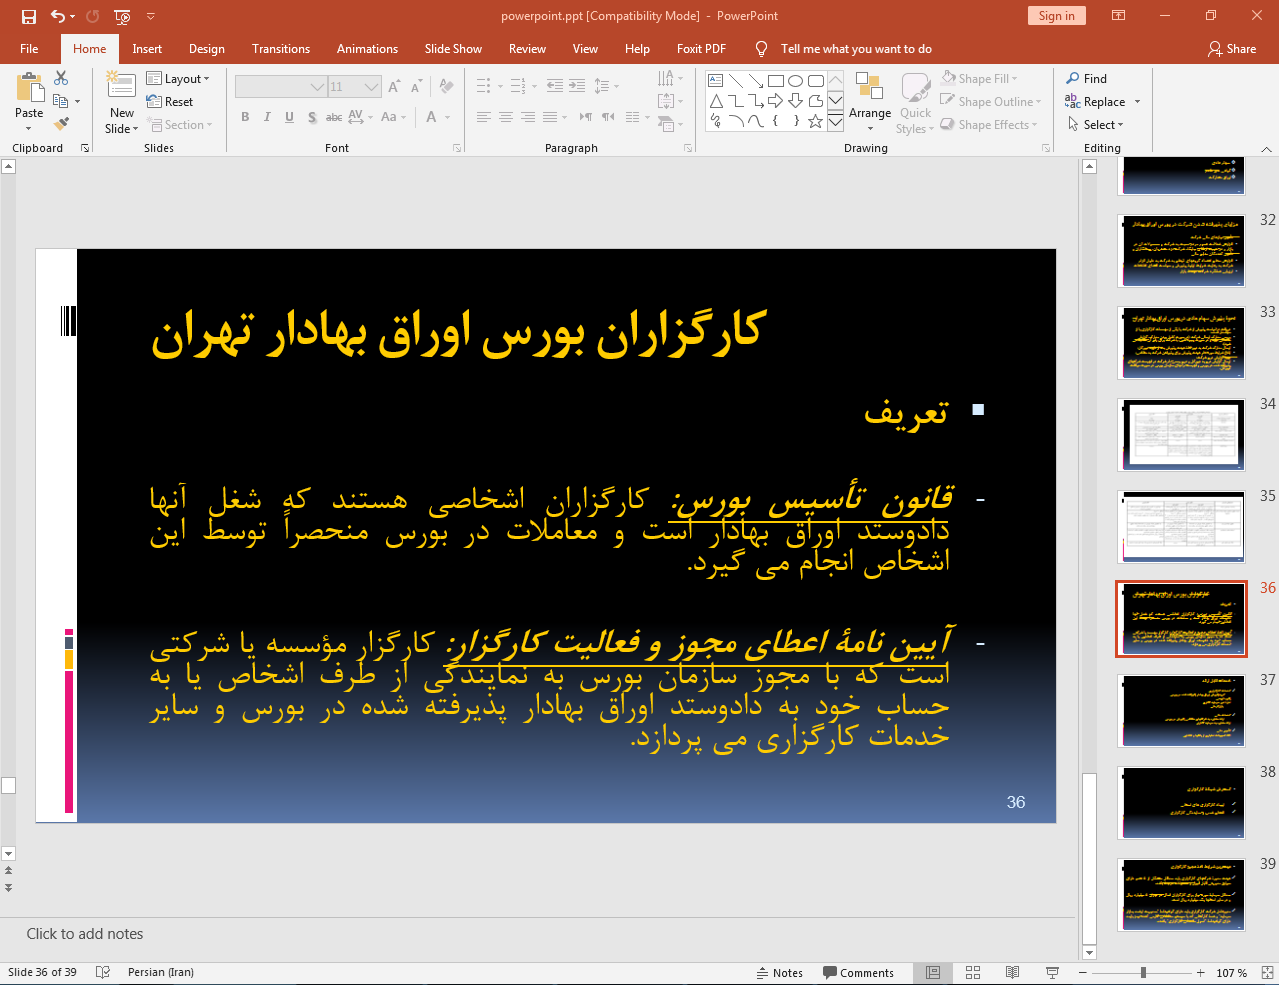Open spell check icon in status bar

pos(102,973)
